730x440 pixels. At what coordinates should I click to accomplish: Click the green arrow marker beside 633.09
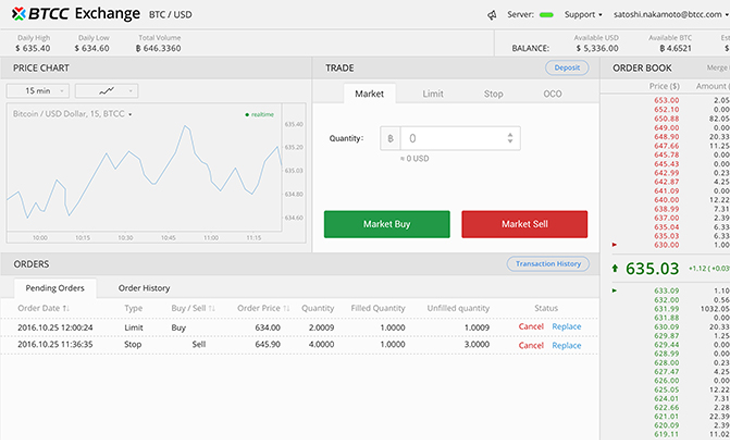tap(614, 291)
